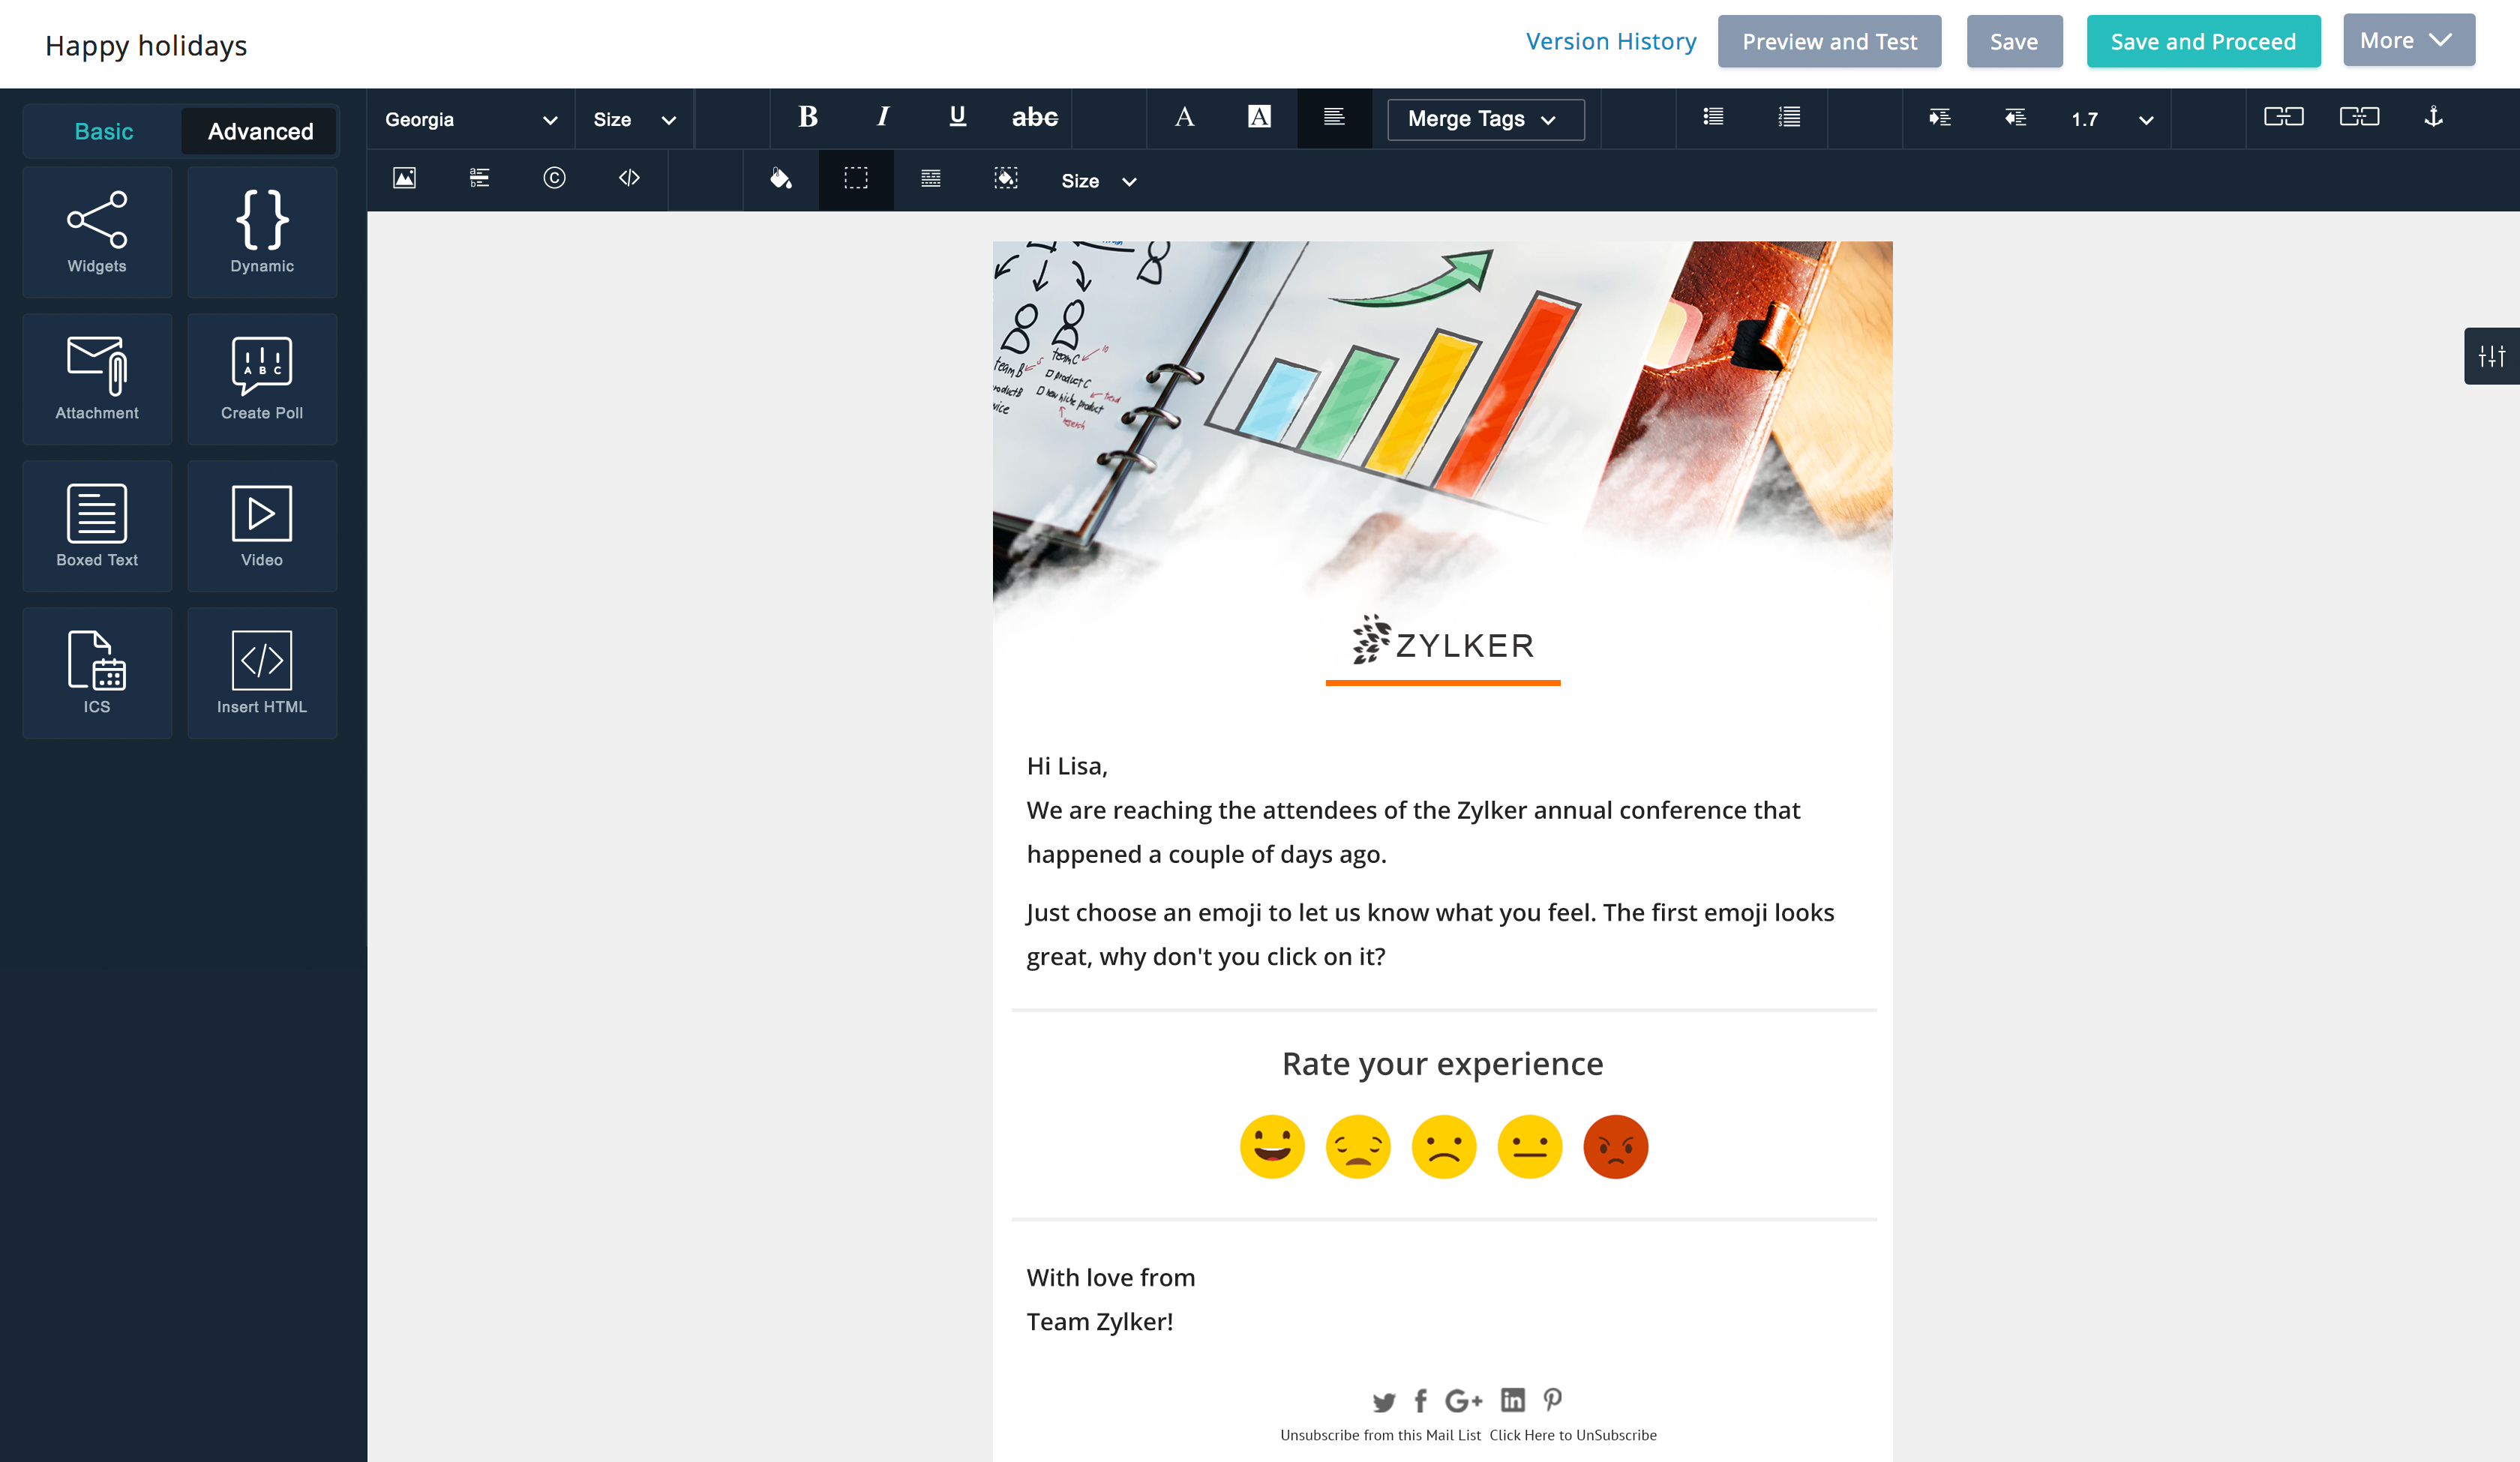This screenshot has width=2520, height=1462.
Task: Switch to the Basic tab
Action: click(103, 131)
